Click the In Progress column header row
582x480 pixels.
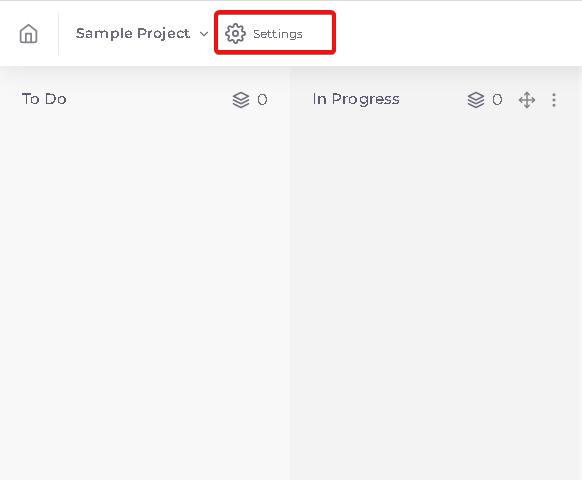[x=435, y=99]
